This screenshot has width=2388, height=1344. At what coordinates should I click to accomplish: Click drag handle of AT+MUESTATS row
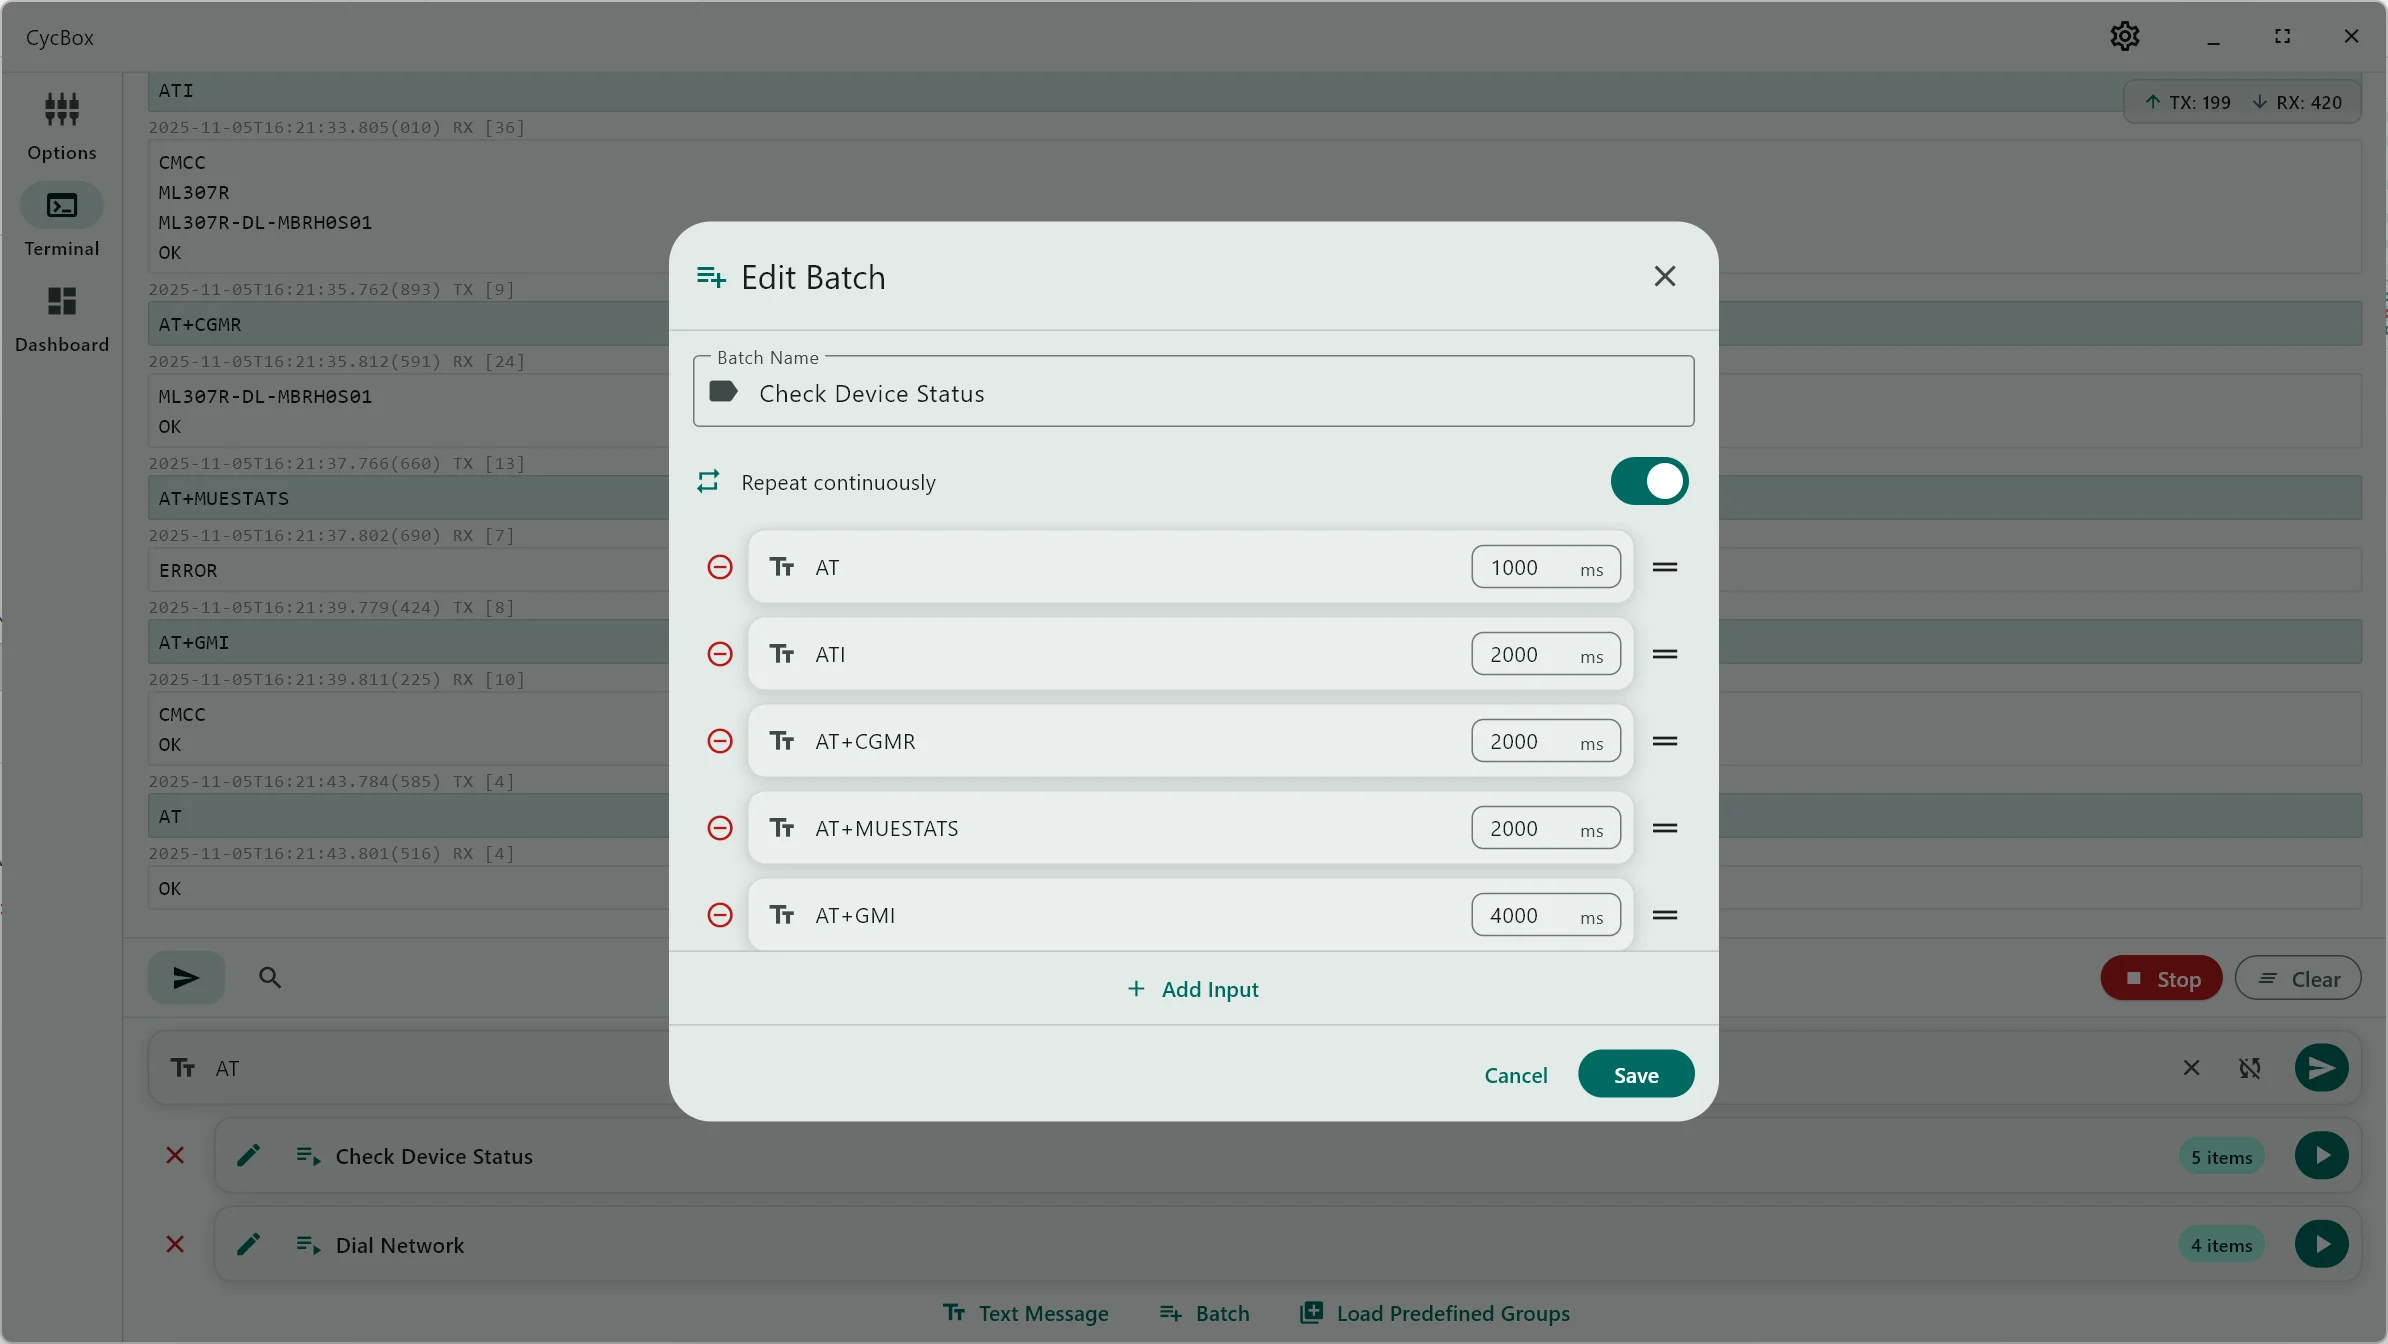[1665, 828]
